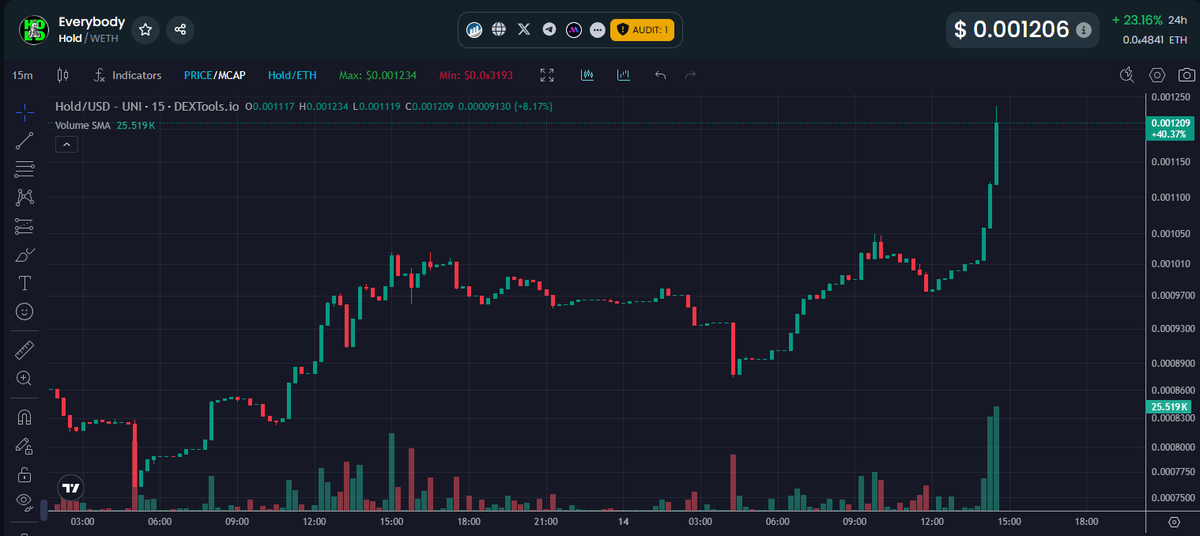Image resolution: width=1200 pixels, height=536 pixels.
Task: Select the text annotation tool
Action: pyautogui.click(x=25, y=283)
